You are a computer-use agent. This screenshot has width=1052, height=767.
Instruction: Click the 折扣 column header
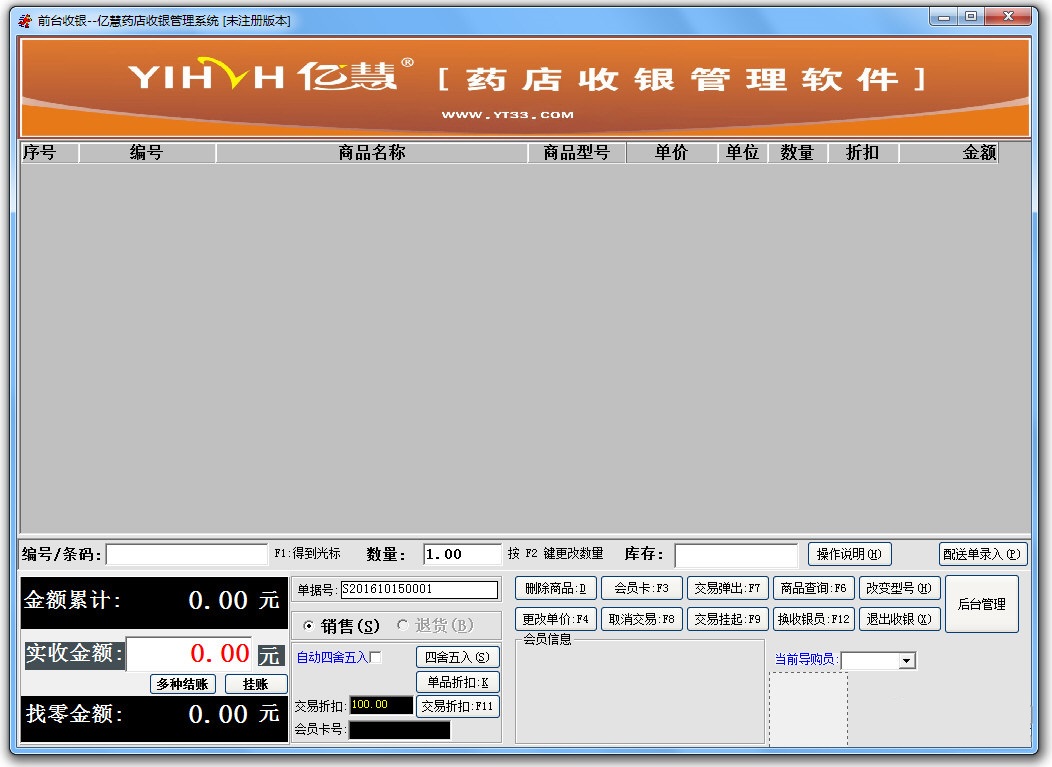863,153
